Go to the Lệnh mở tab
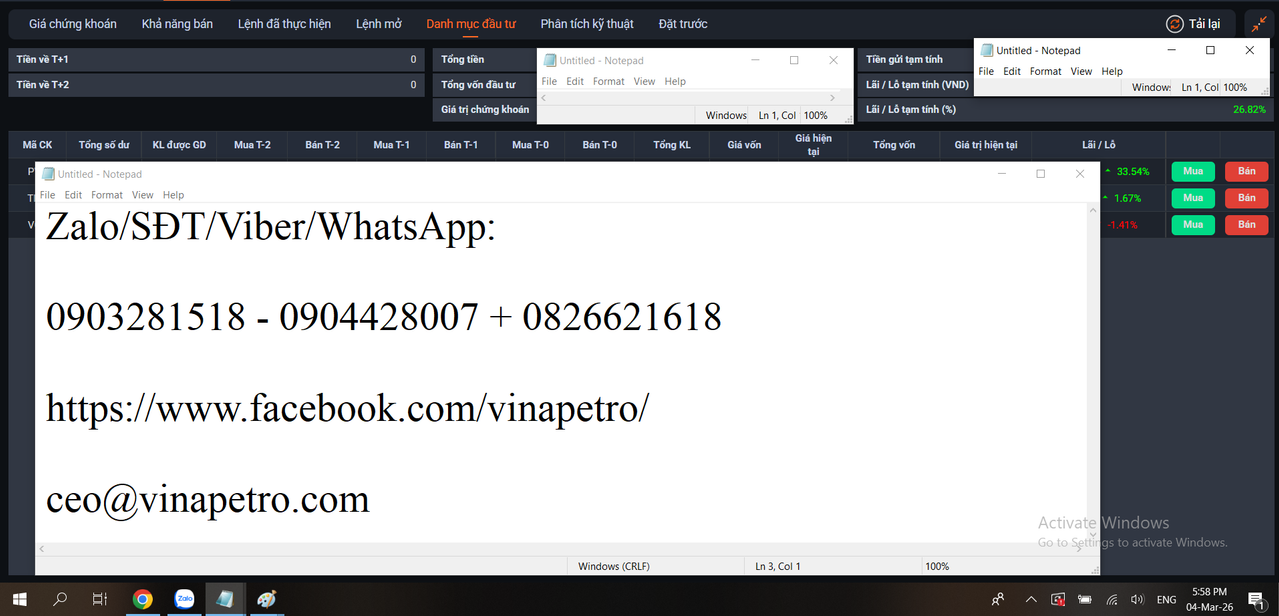This screenshot has width=1279, height=616. (x=379, y=24)
